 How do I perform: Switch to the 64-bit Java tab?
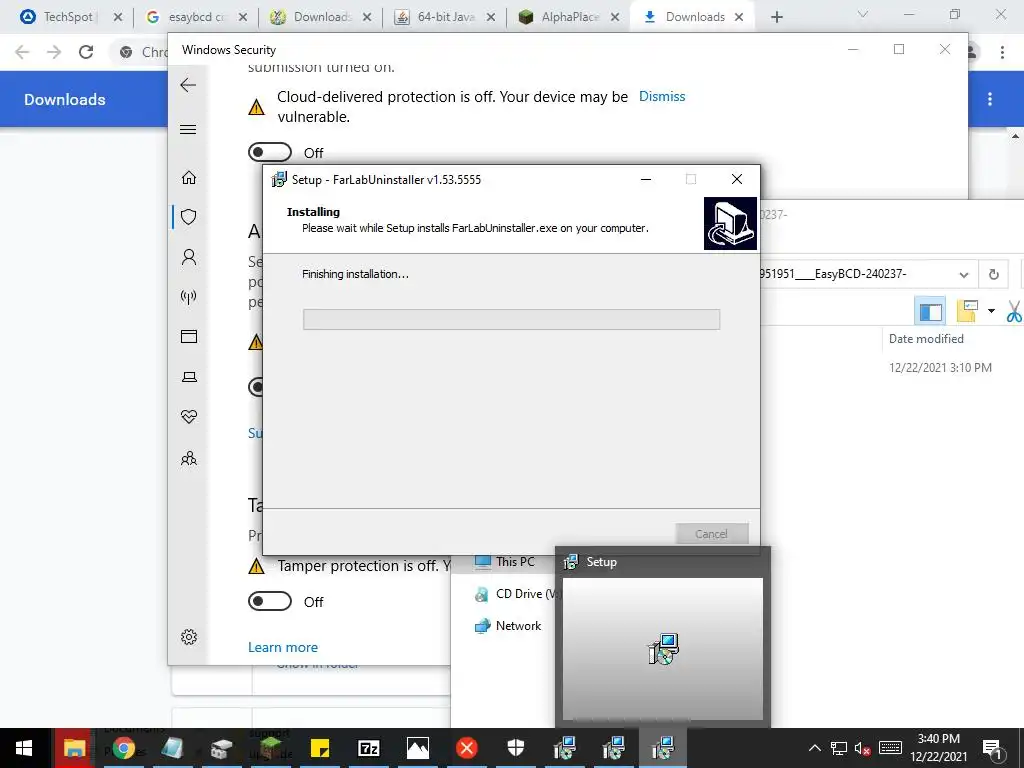(443, 17)
